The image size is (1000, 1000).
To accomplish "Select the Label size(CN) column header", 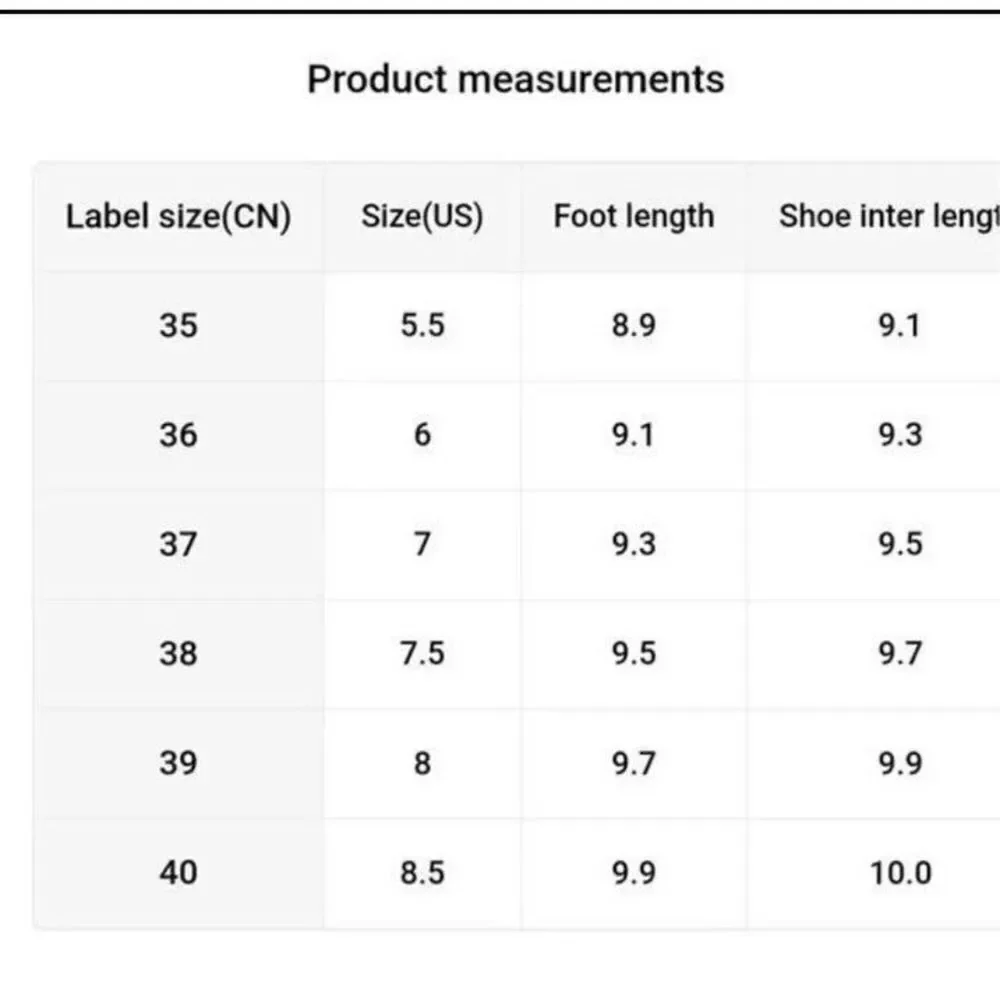I will [x=179, y=216].
